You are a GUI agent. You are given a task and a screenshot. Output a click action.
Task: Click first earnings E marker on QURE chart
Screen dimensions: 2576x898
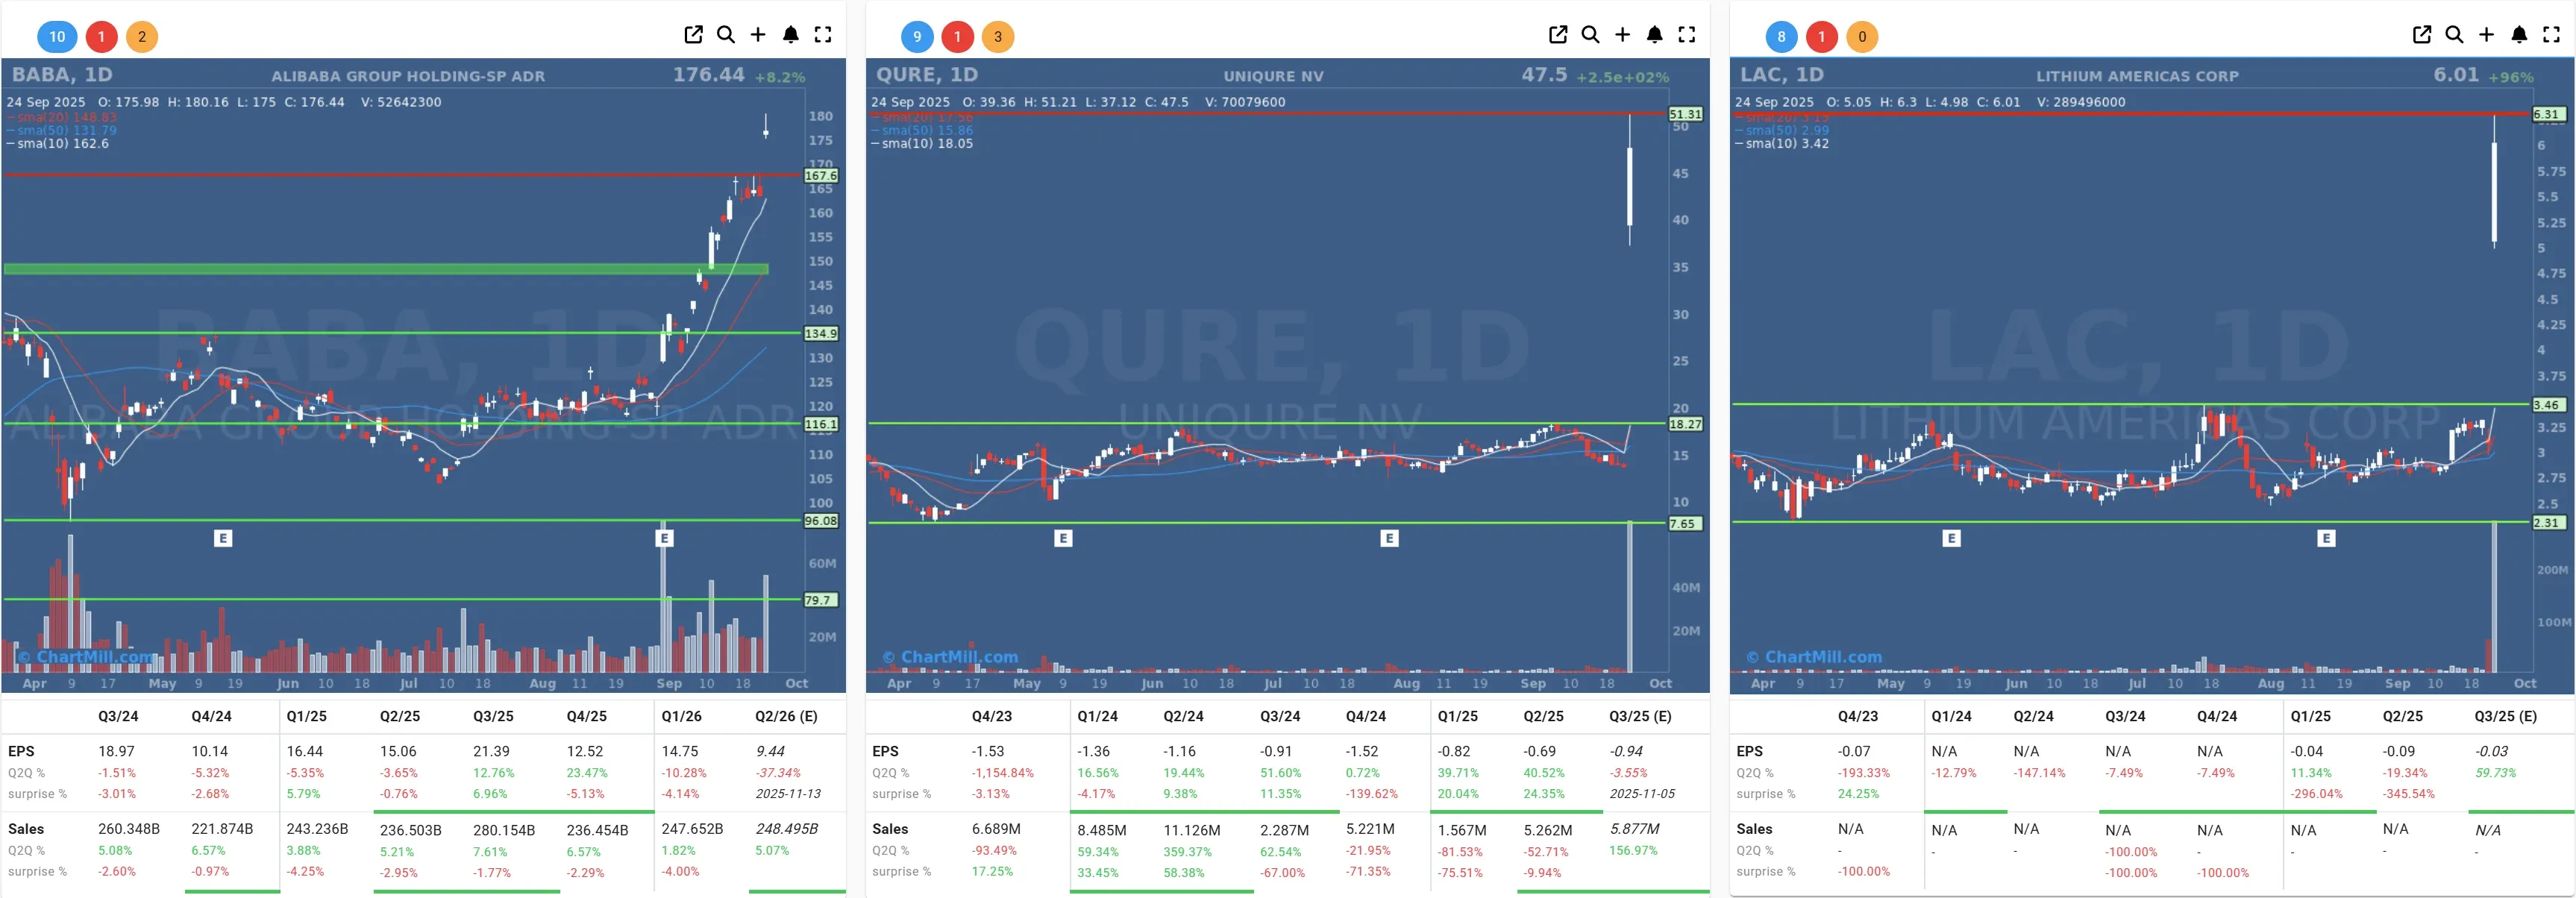point(1063,538)
